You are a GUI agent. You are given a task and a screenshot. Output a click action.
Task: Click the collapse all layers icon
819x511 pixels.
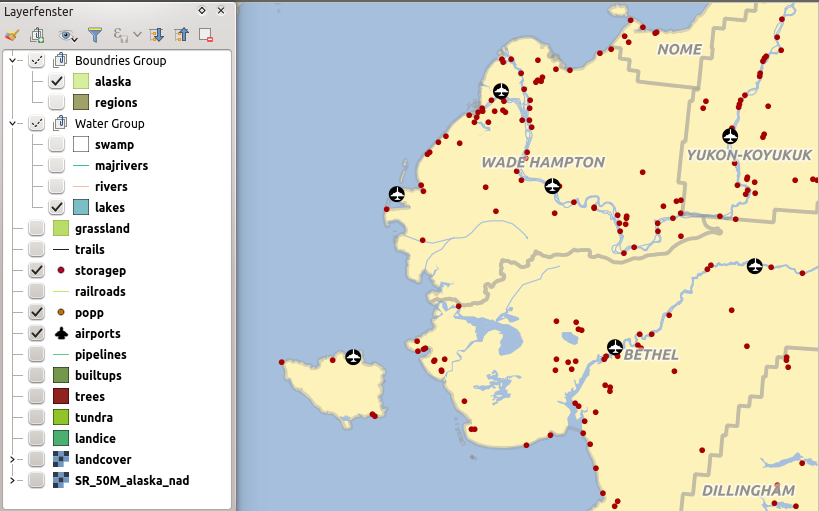pos(181,35)
